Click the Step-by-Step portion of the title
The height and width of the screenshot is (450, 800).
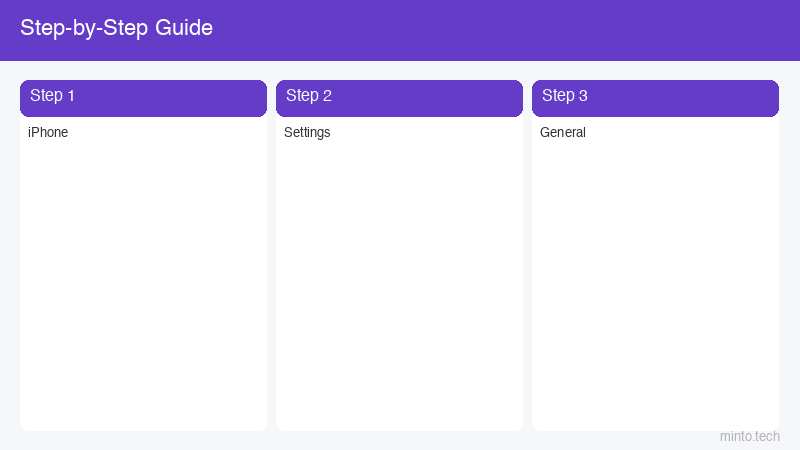(84, 29)
